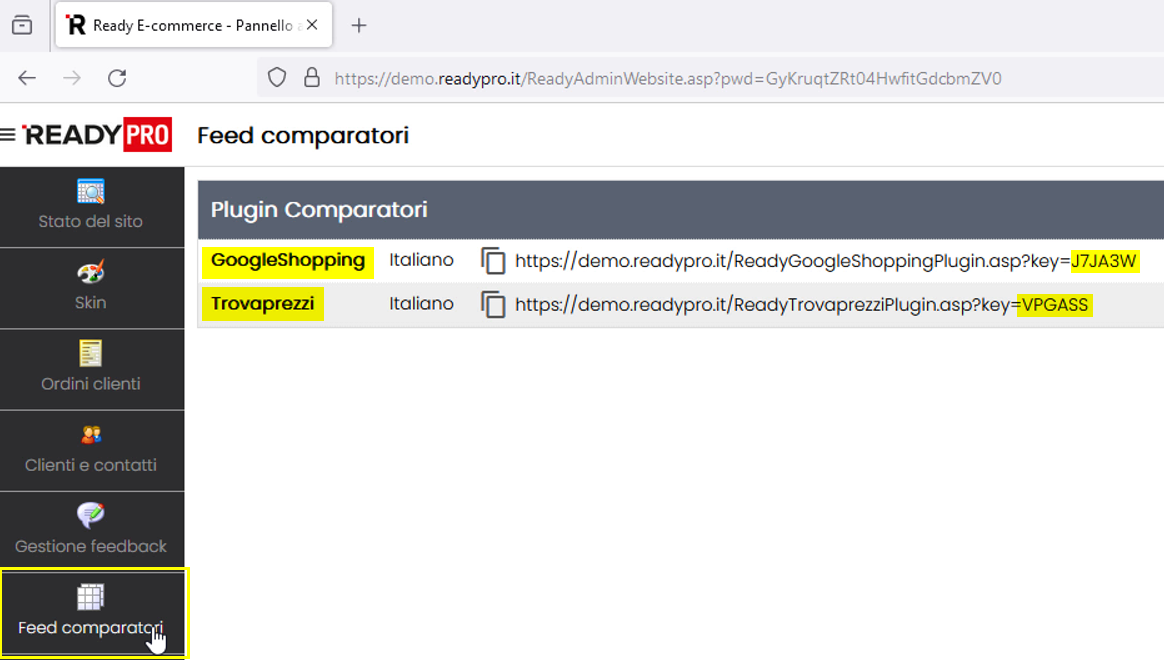Click the ReadyGoogleShoppingPlugin.asp URL text
Image resolution: width=1164 pixels, height=660 pixels.
[x=825, y=261]
